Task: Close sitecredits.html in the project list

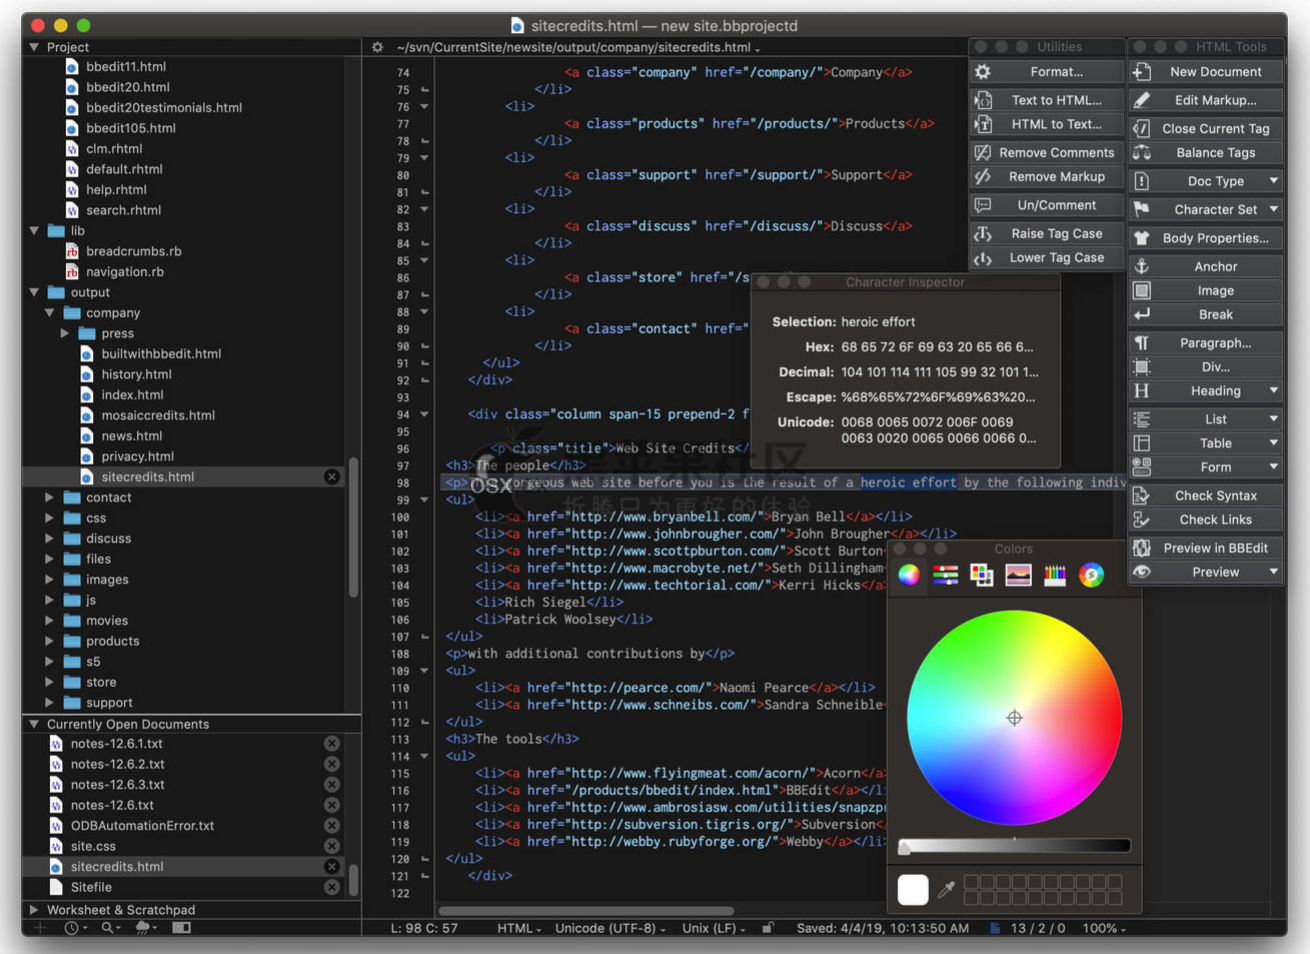Action: point(332,477)
